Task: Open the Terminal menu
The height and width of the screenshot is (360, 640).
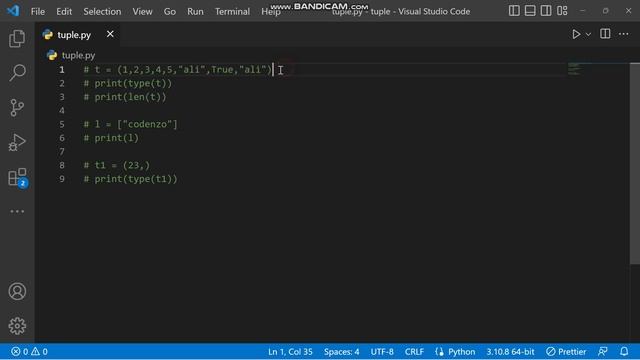Action: pos(232,11)
